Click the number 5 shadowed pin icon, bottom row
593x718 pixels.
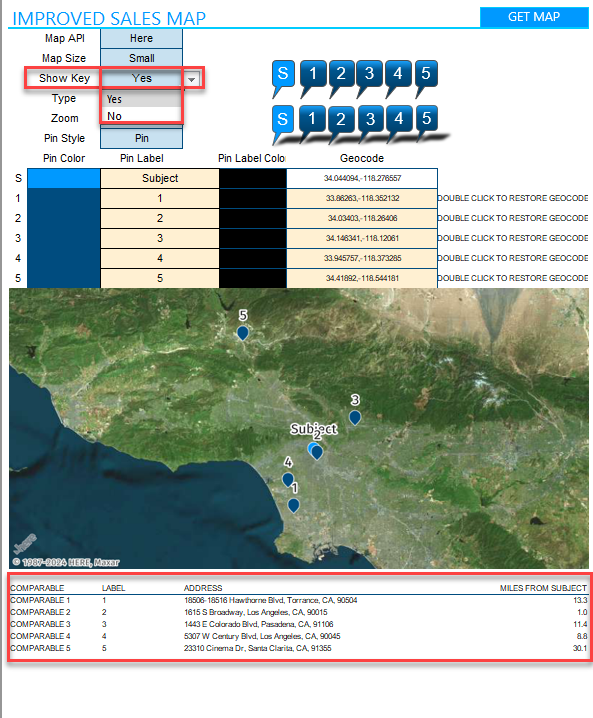(x=426, y=122)
